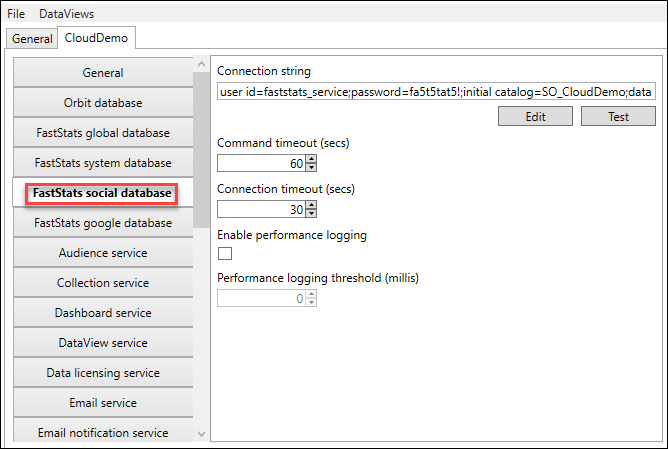Open FastStats google database settings
The image size is (668, 449).
pos(103,223)
